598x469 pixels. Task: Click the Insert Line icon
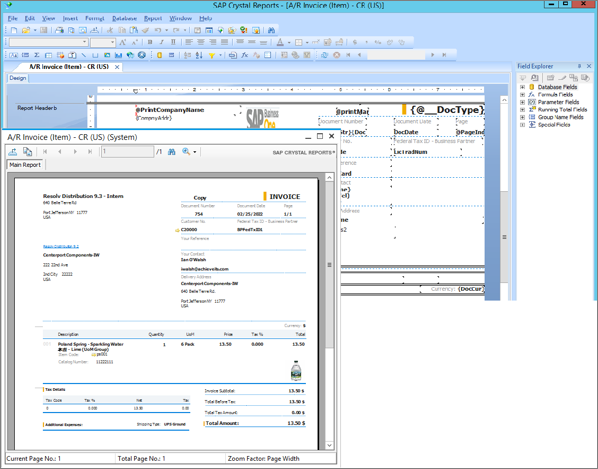[x=84, y=55]
